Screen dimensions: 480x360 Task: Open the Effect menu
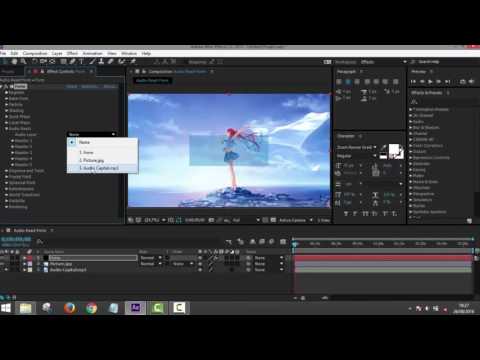pyautogui.click(x=72, y=53)
